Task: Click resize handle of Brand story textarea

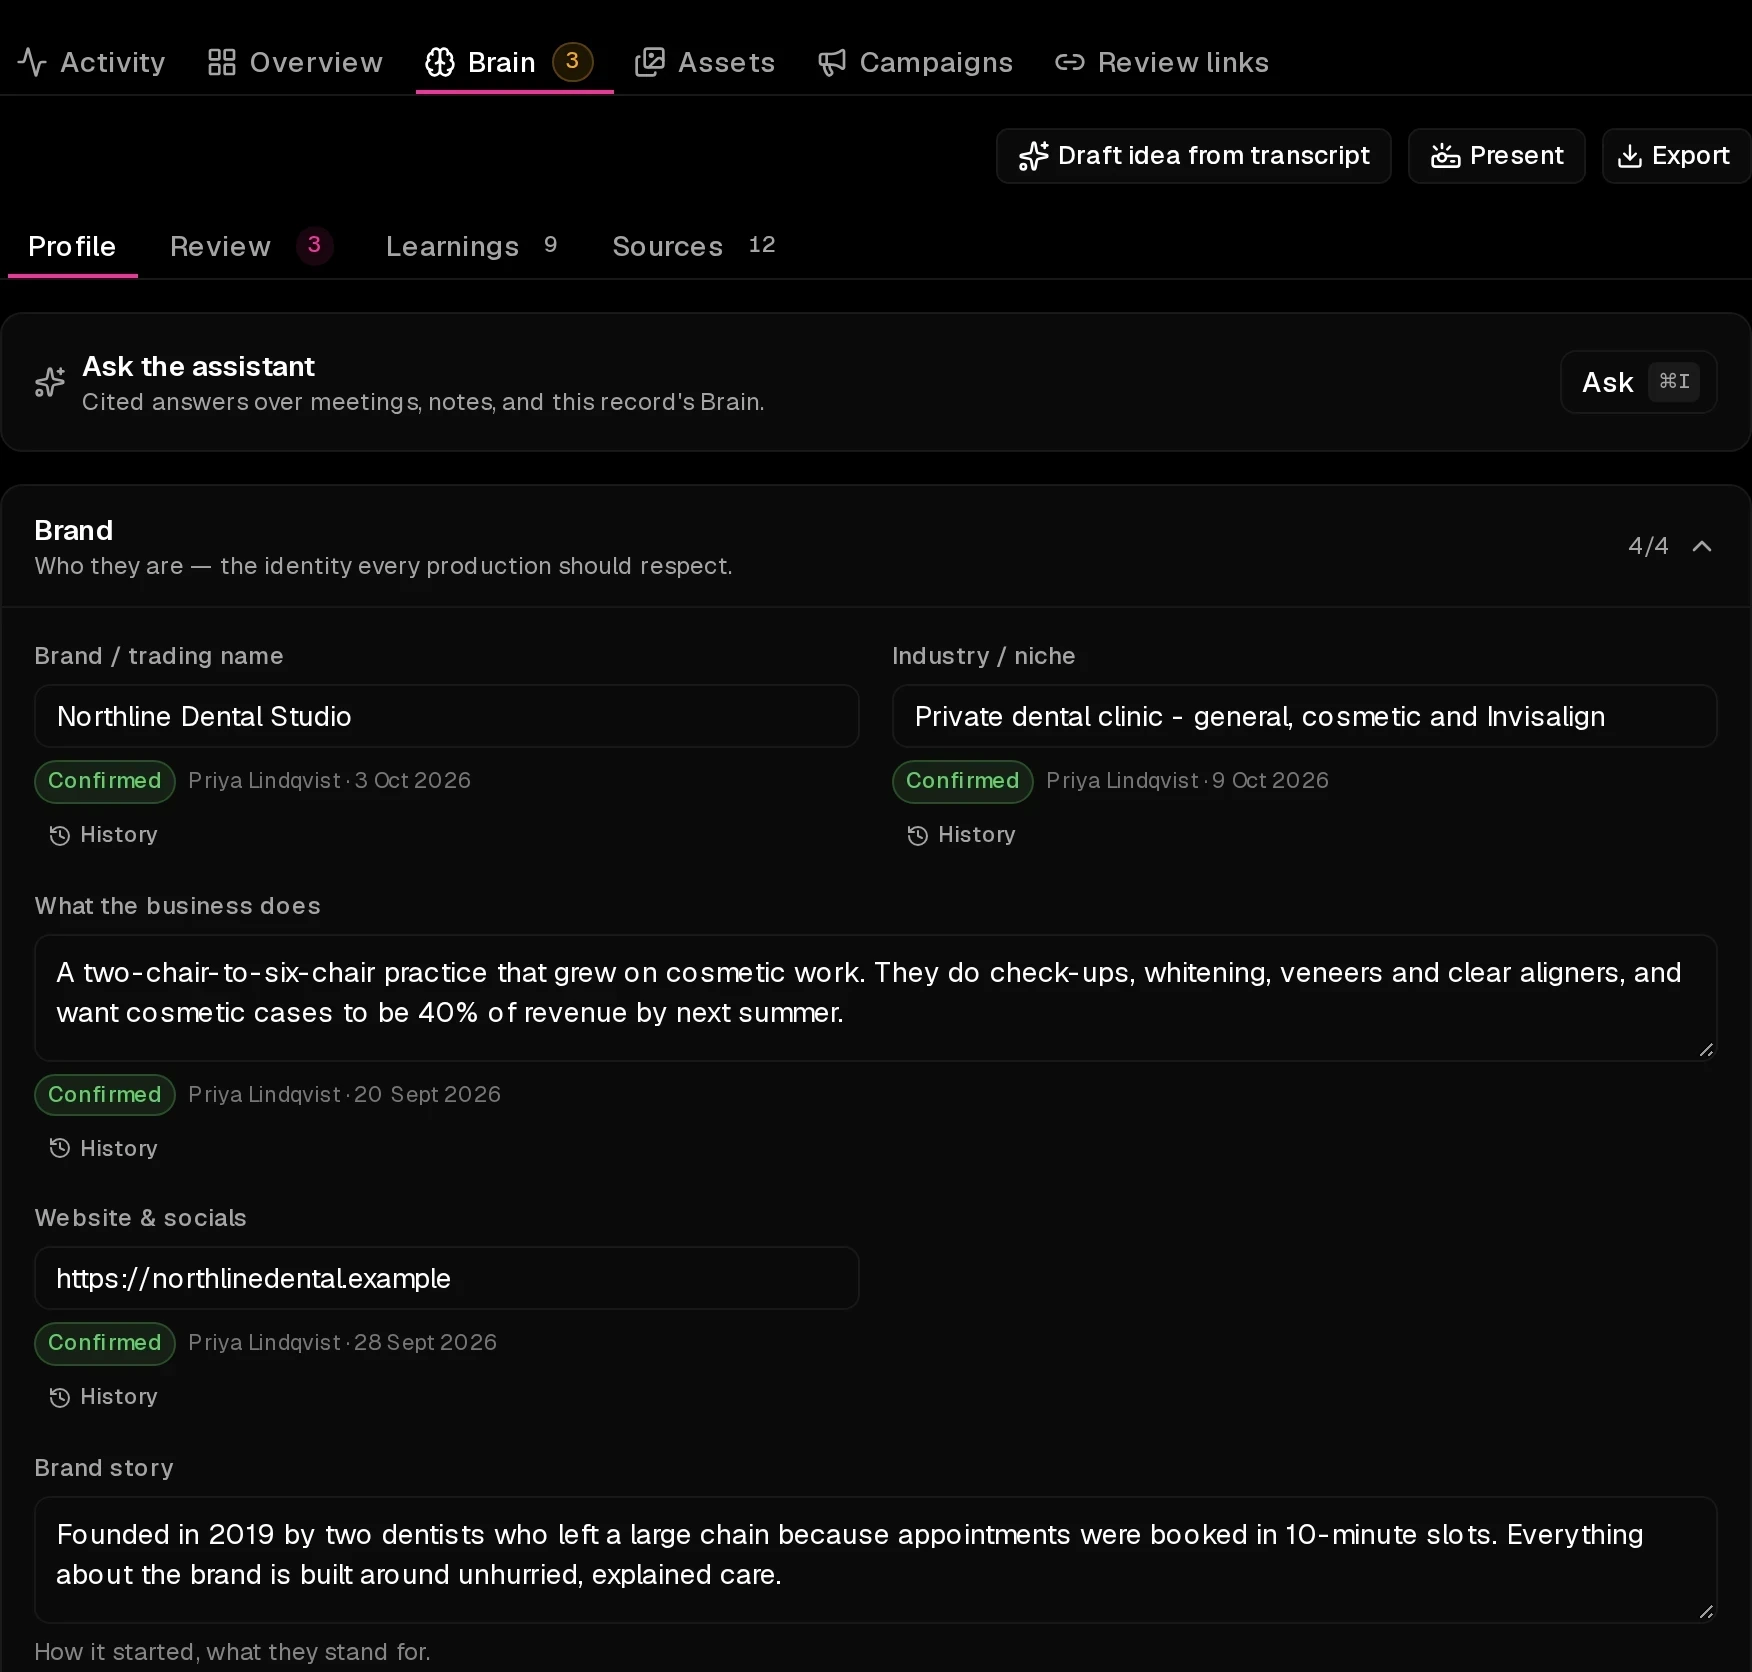Action: click(x=1706, y=1611)
